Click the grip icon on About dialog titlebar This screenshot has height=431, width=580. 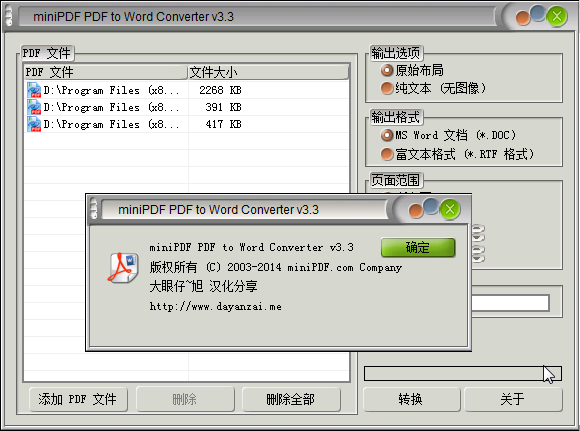94,209
